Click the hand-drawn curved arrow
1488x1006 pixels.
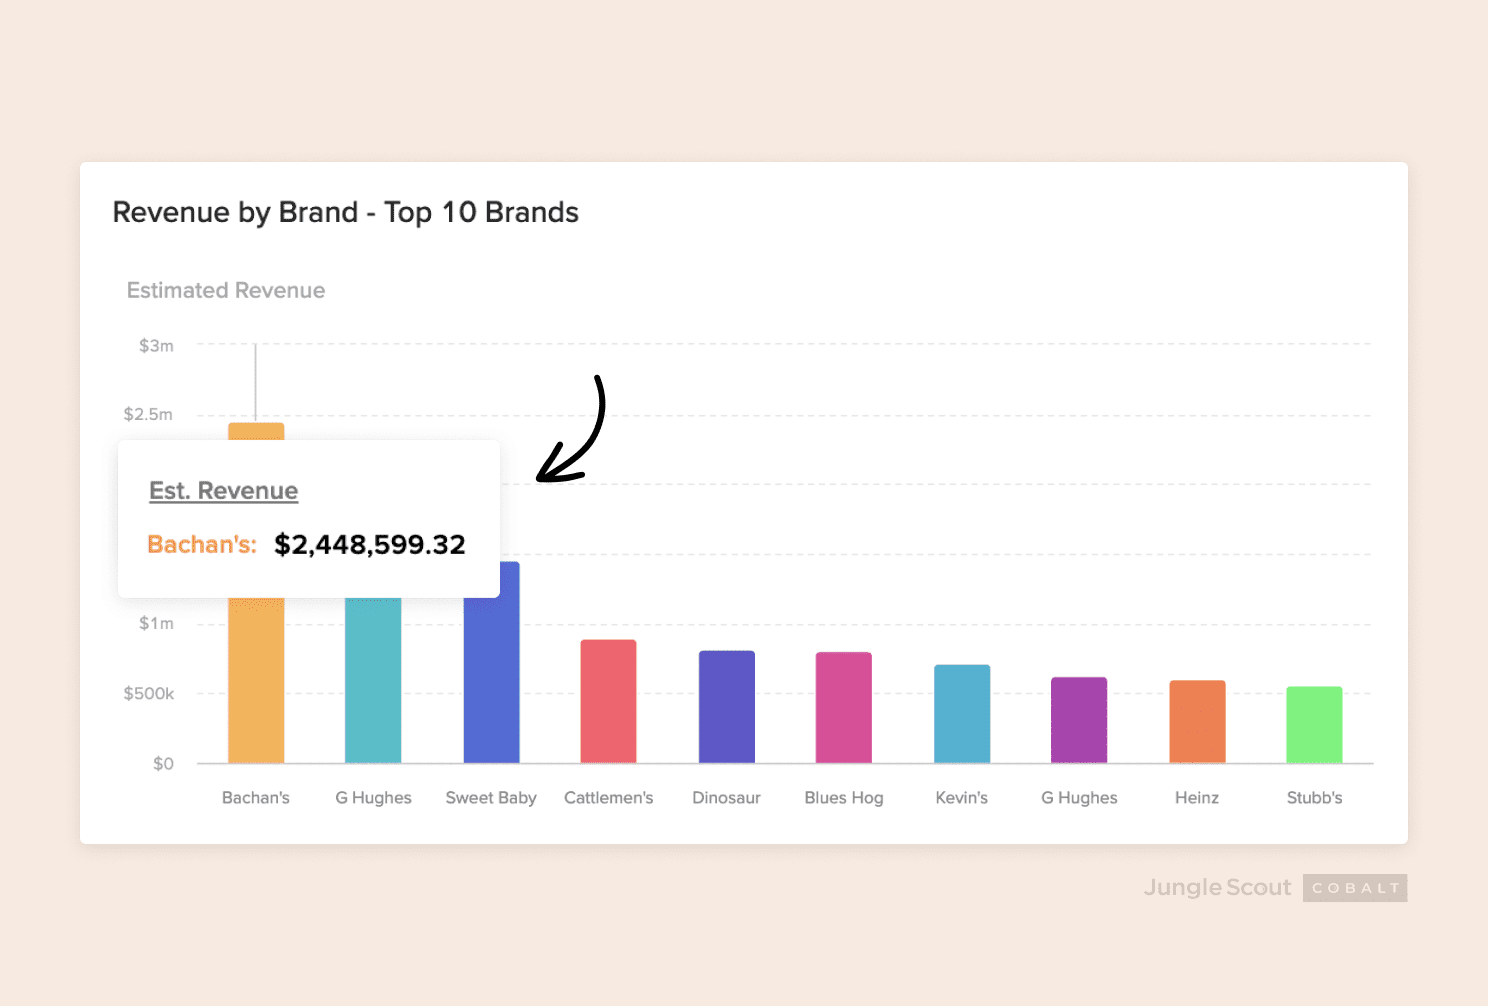point(580,435)
